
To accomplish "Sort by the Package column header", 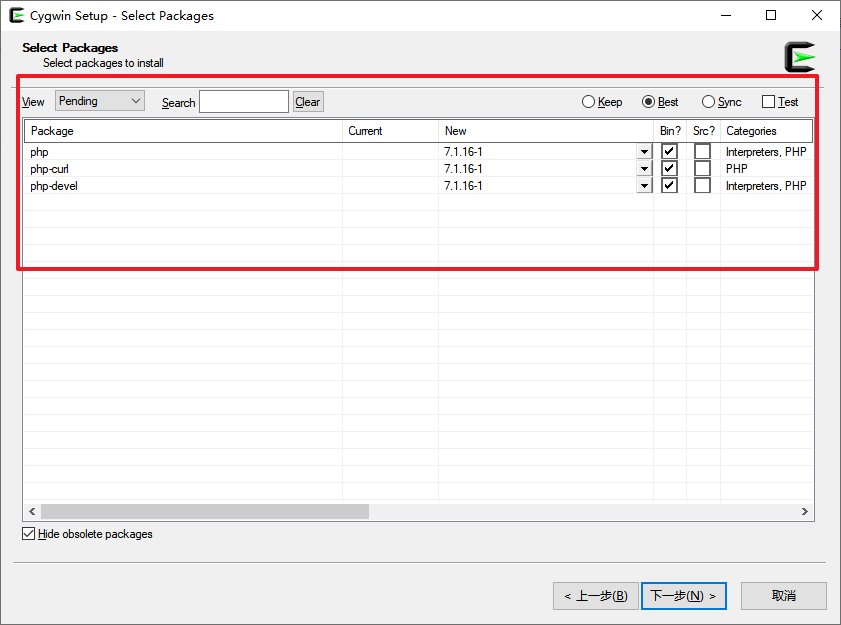I will pyautogui.click(x=183, y=131).
